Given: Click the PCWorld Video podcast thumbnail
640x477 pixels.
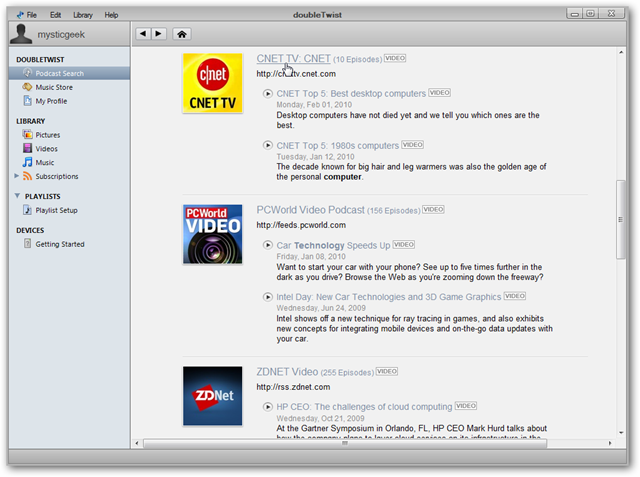Looking at the screenshot, I should (213, 234).
